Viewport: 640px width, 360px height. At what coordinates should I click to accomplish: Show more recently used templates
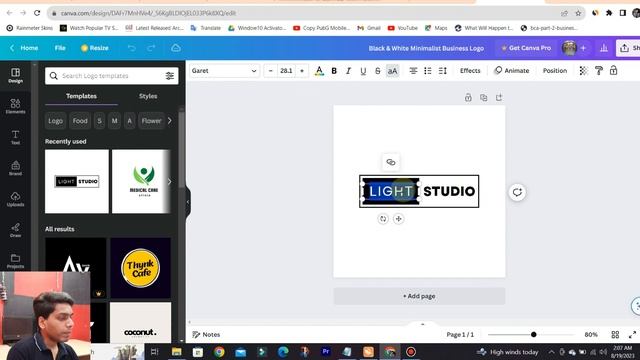click(169, 181)
